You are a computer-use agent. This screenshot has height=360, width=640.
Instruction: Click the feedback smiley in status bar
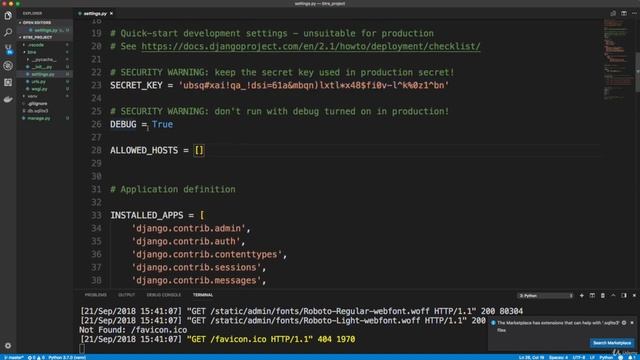pos(620,357)
